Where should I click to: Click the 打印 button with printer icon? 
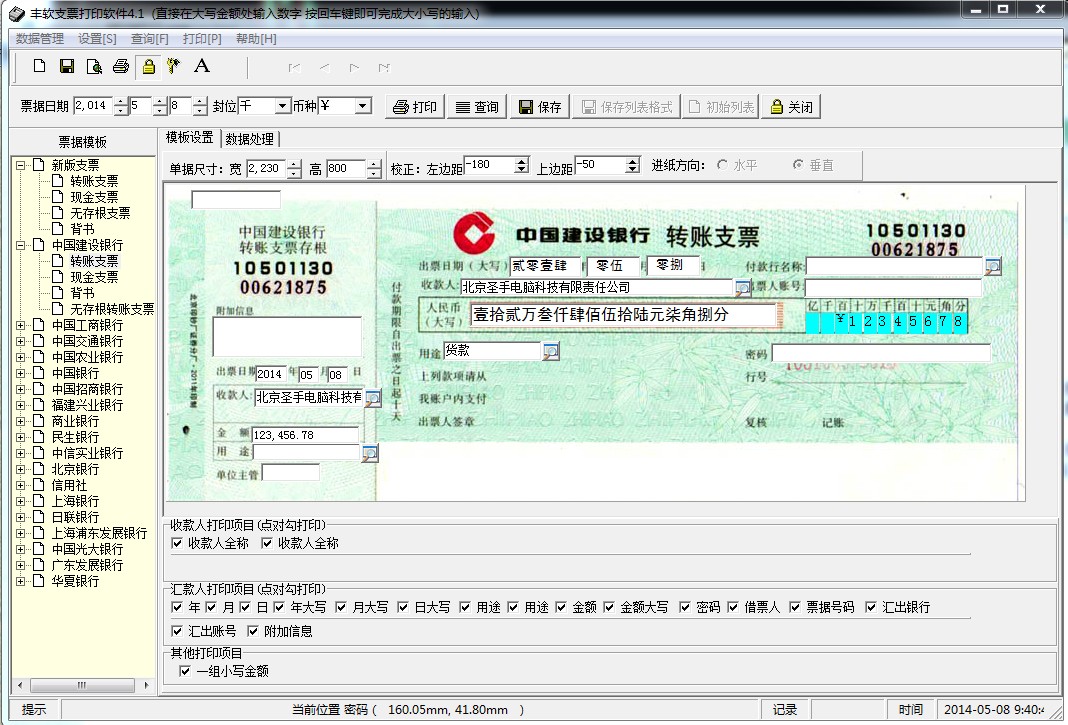coord(415,107)
